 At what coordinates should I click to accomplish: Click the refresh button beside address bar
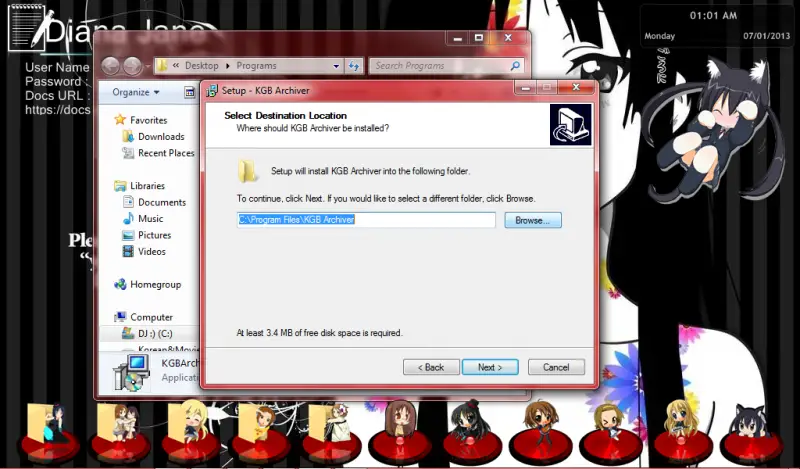click(353, 66)
